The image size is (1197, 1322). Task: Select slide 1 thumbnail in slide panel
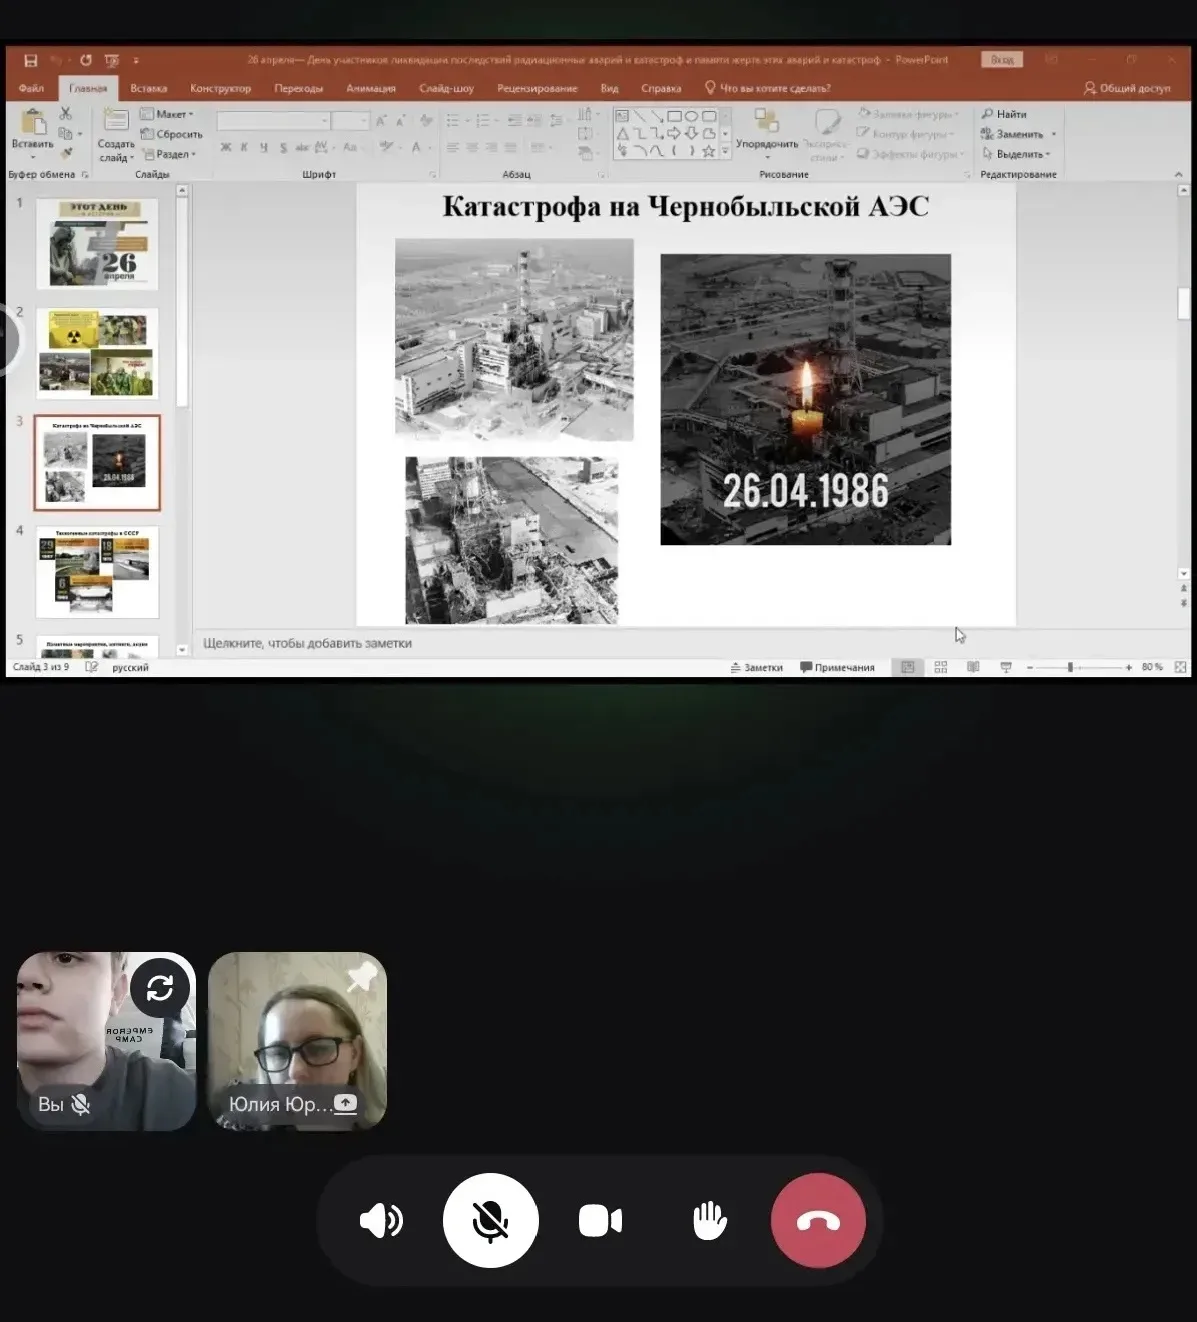click(x=97, y=244)
